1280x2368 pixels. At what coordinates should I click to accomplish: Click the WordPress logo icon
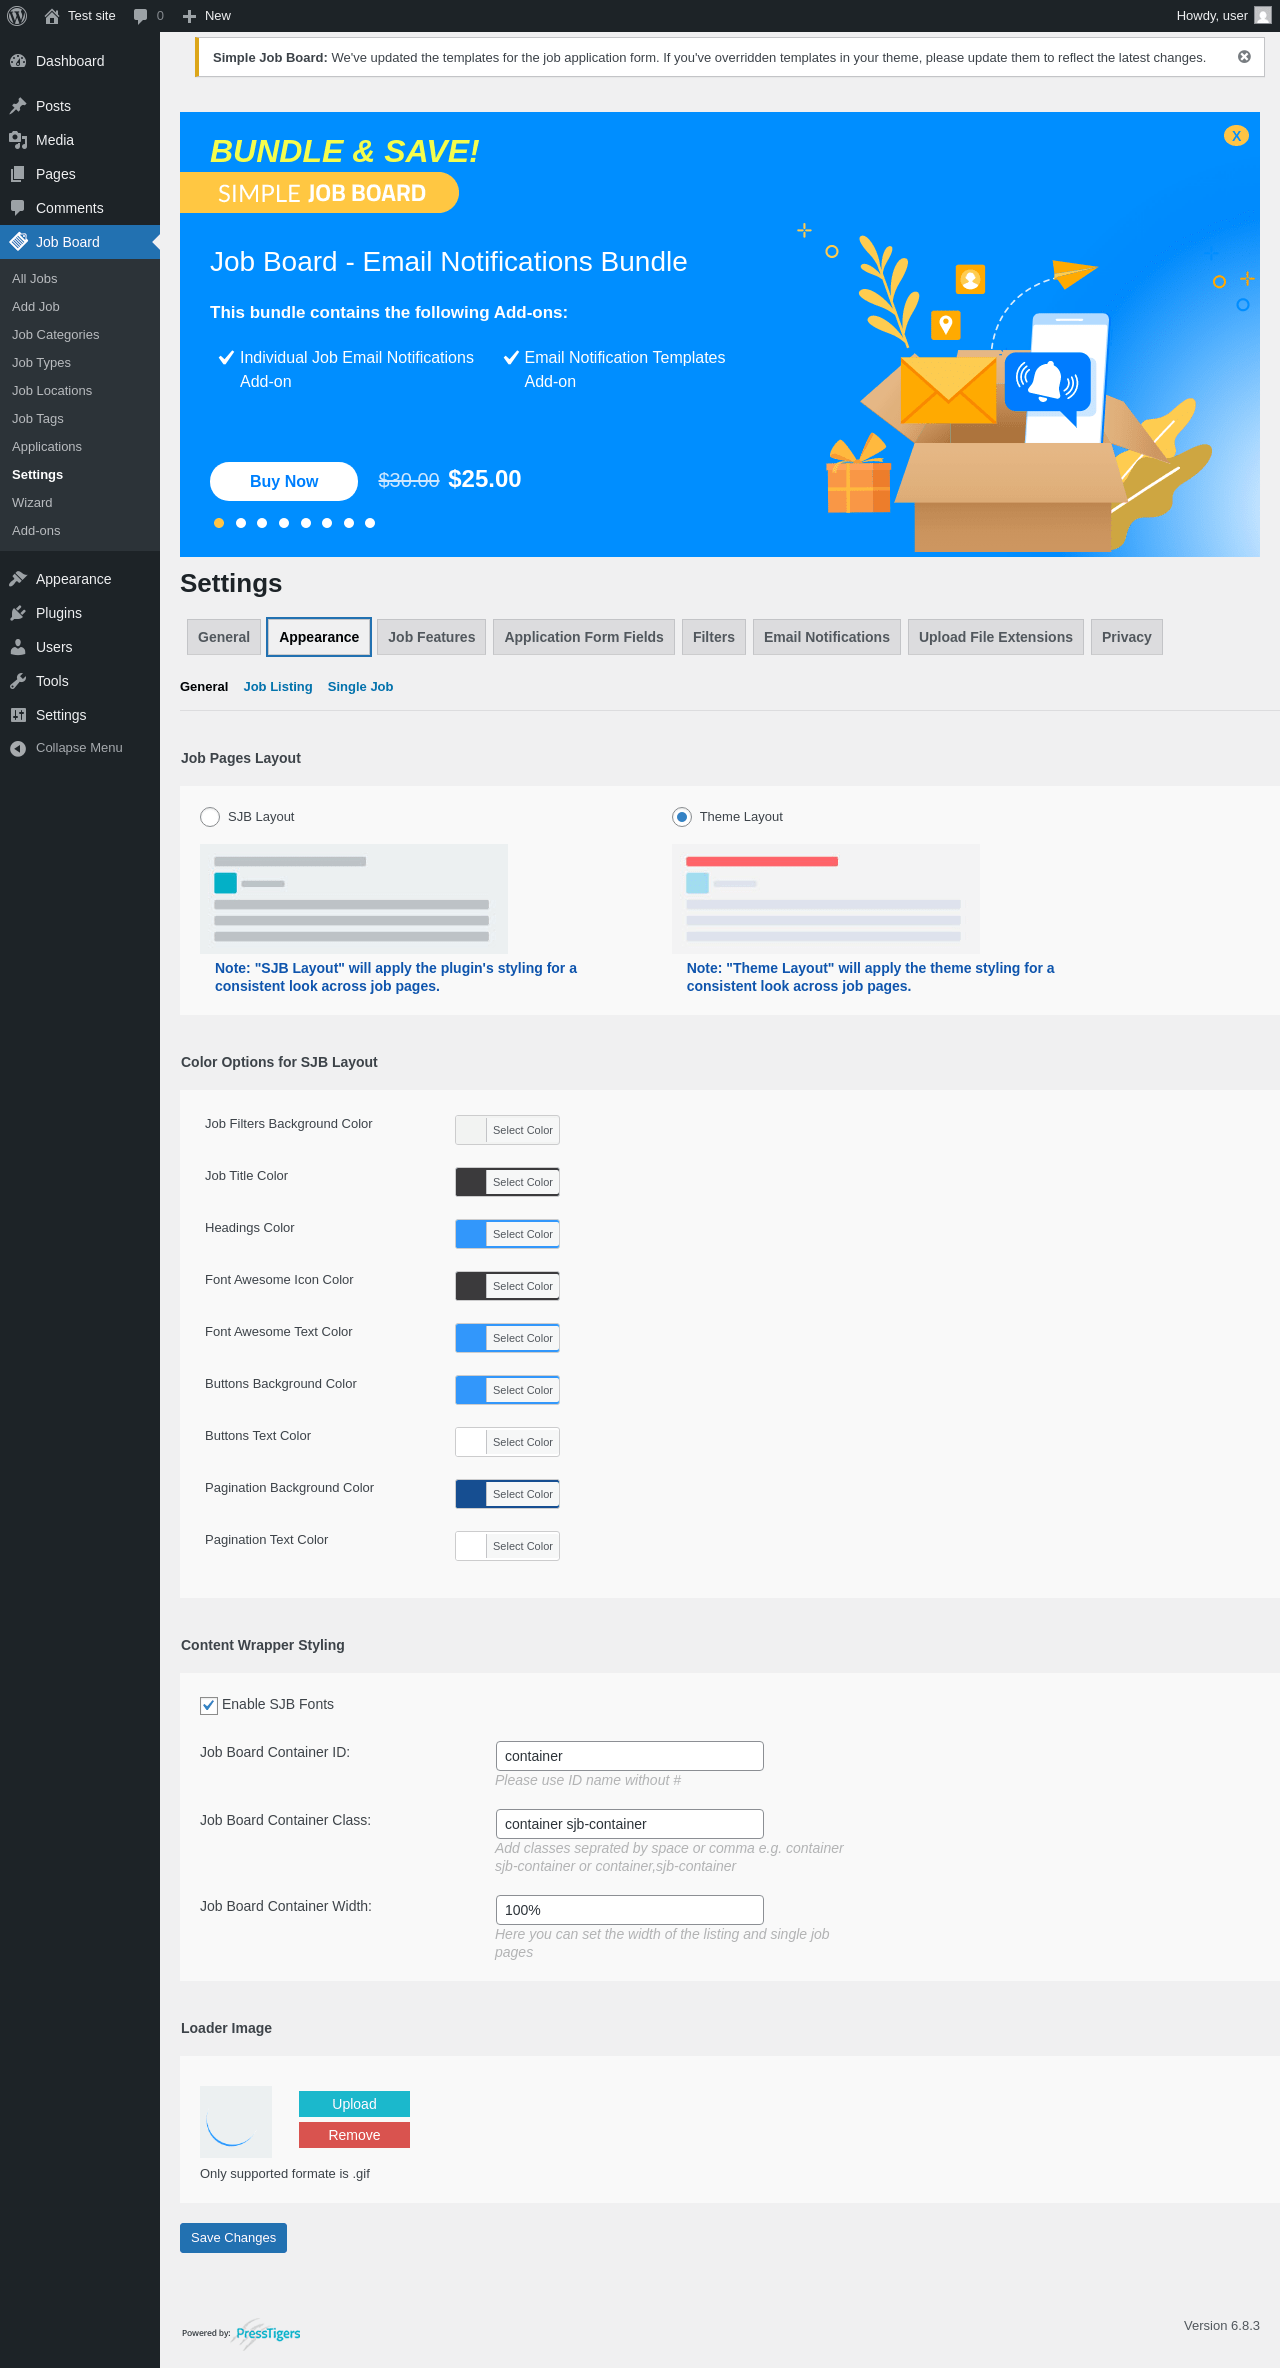coord(17,16)
